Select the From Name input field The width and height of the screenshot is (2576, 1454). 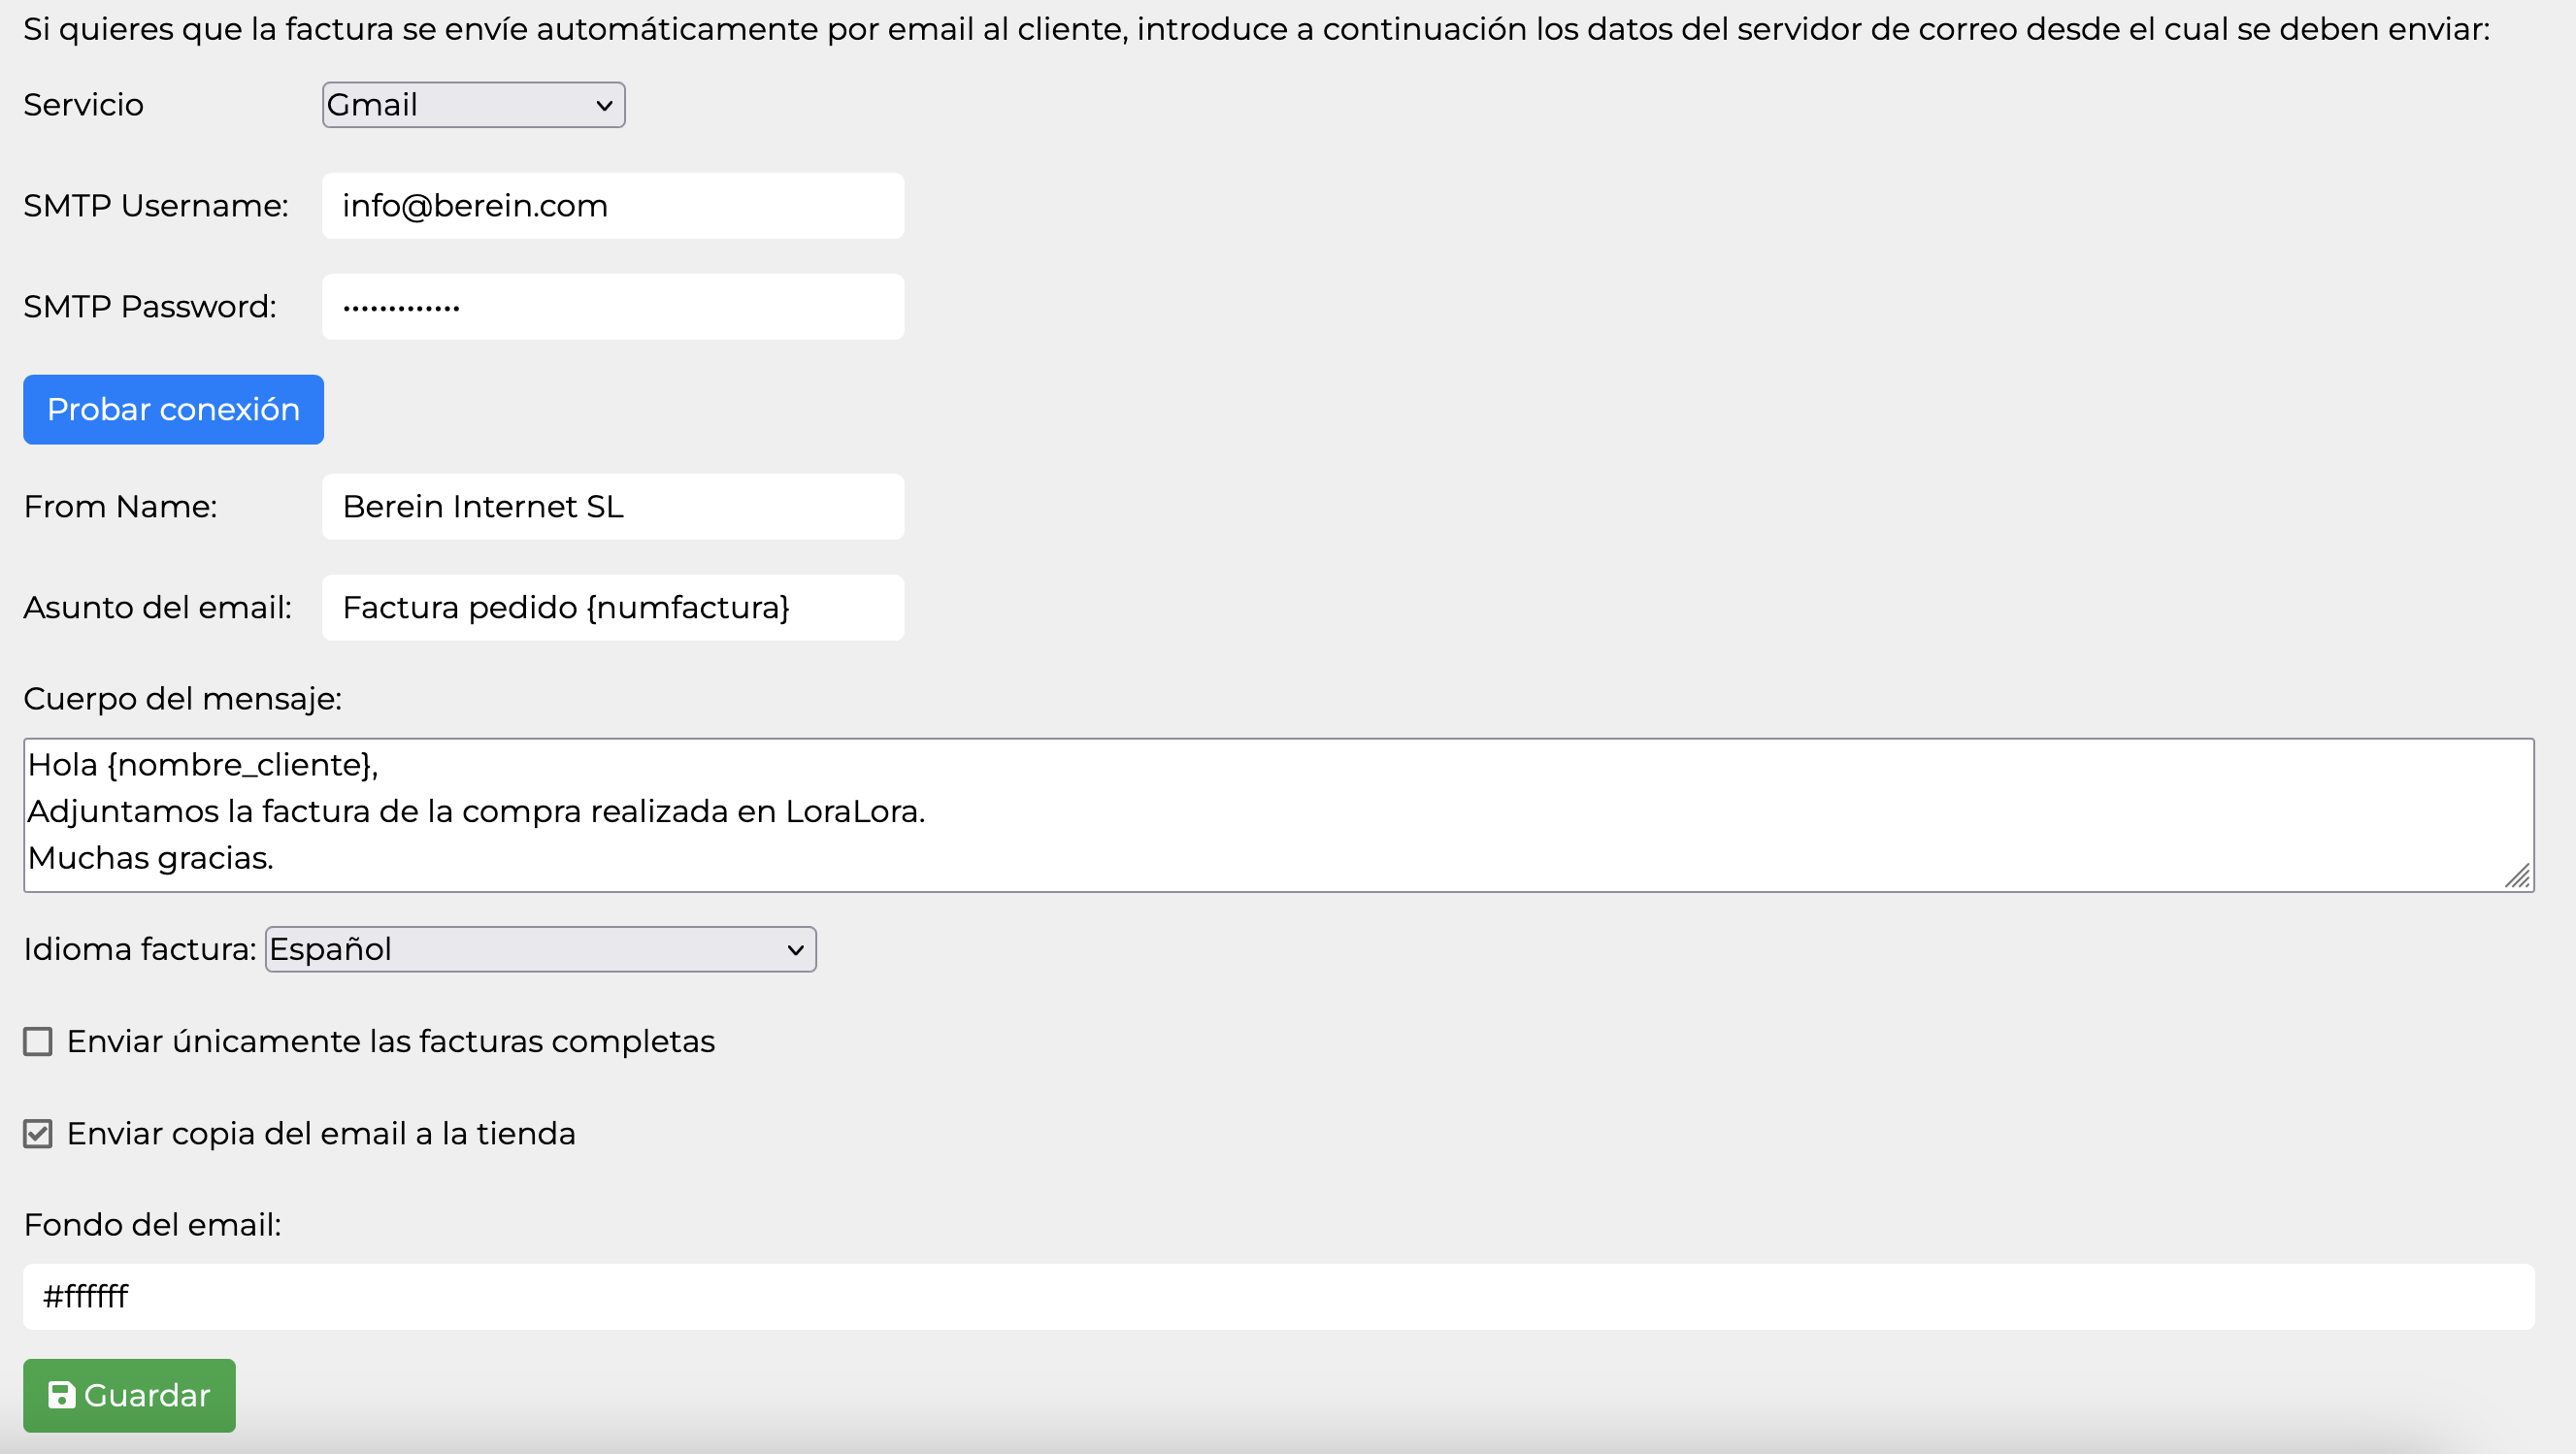[x=612, y=507]
